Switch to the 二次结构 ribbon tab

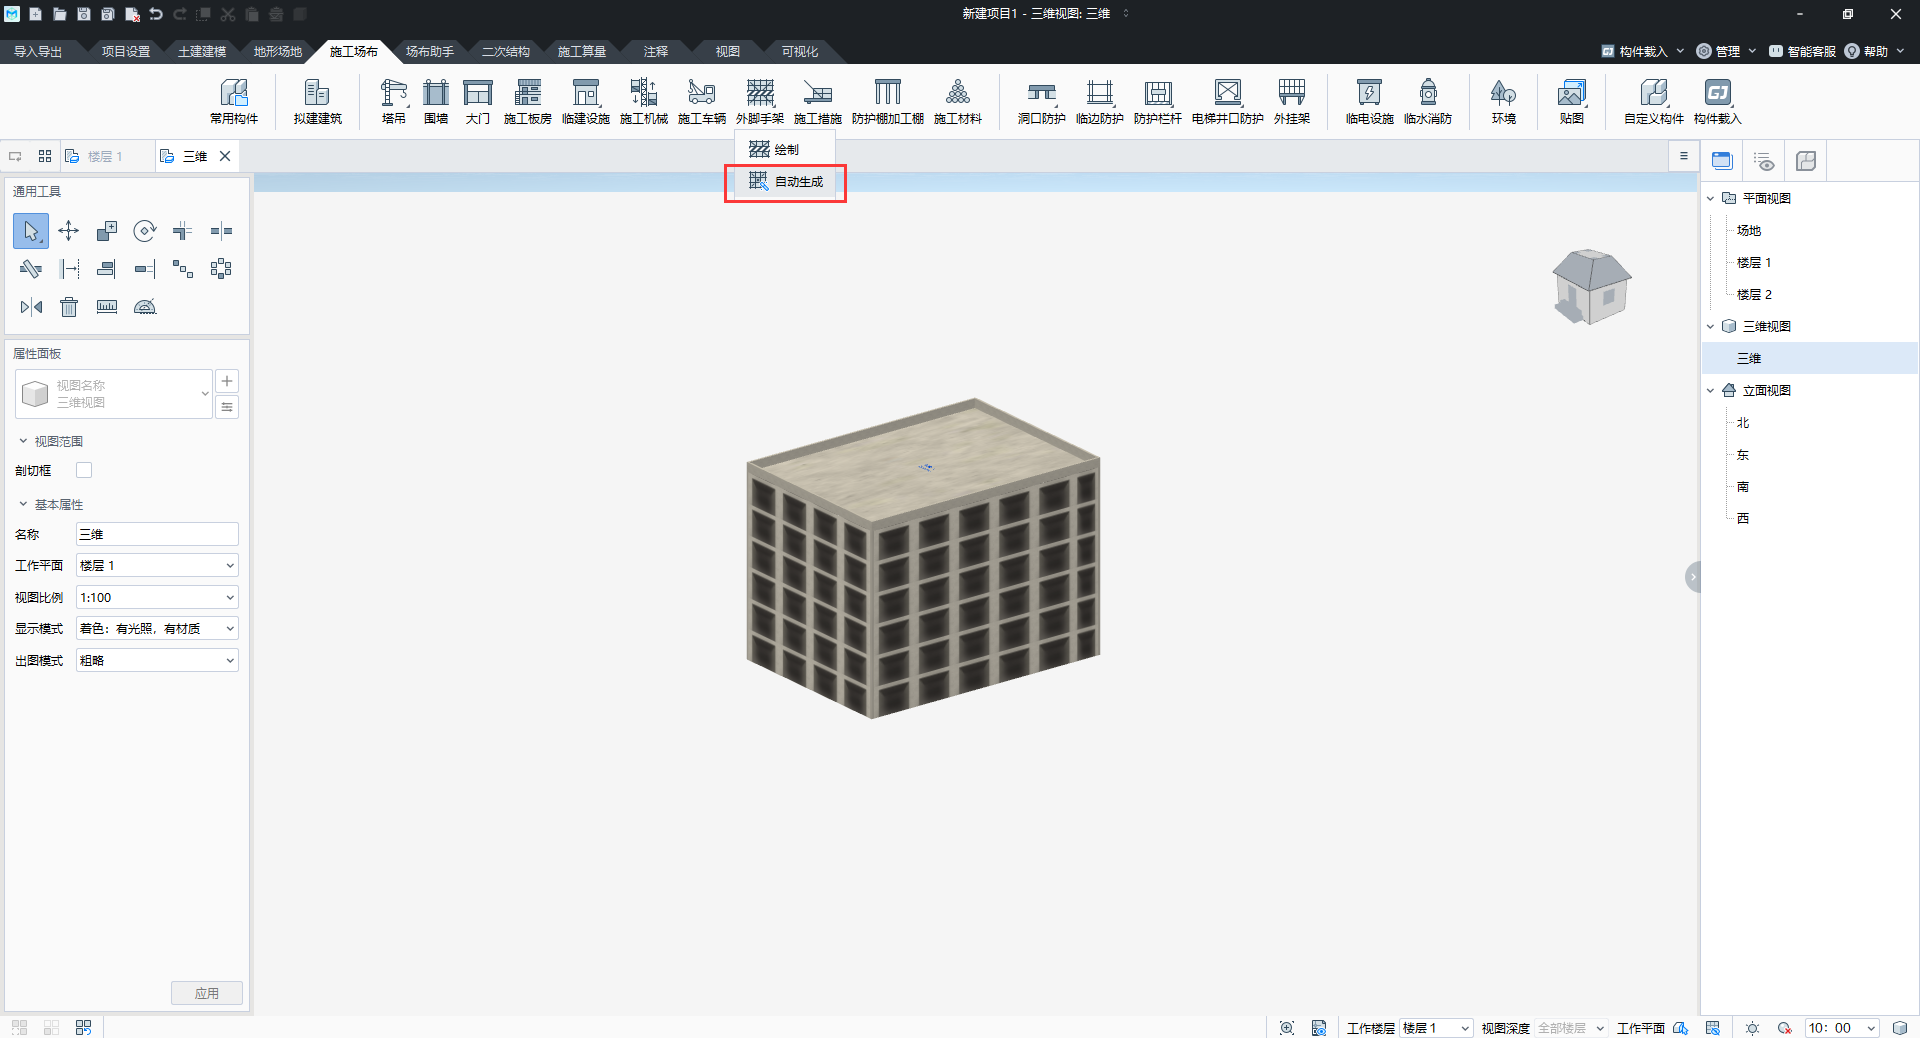(x=506, y=52)
